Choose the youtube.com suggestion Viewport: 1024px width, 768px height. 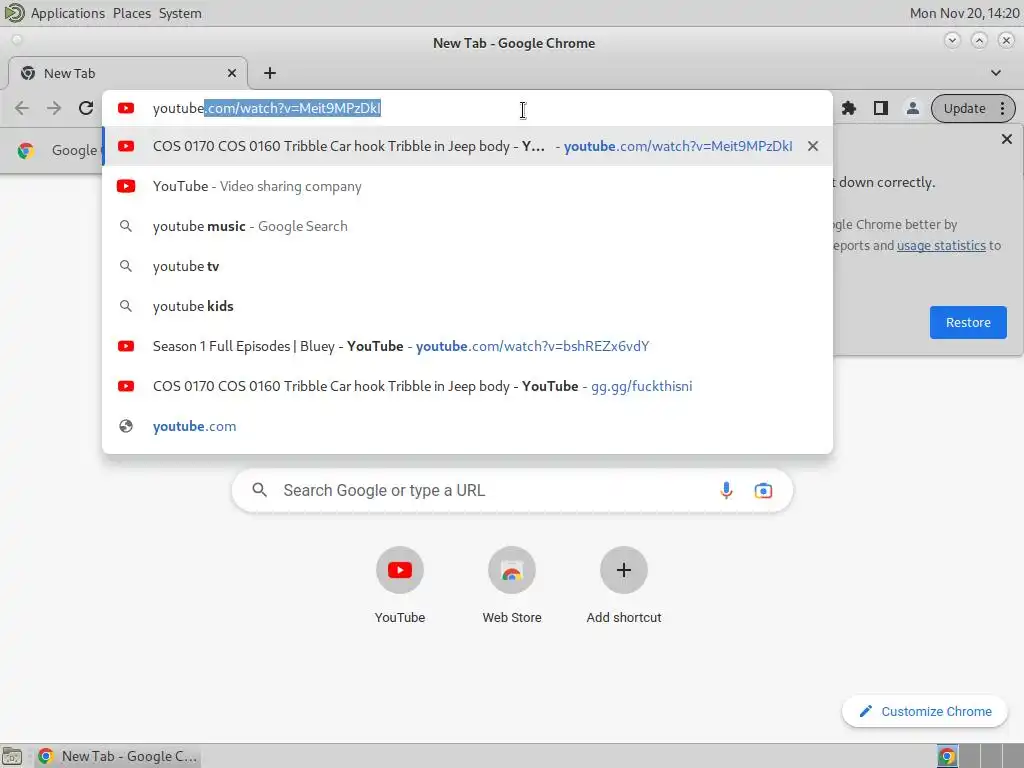(467, 426)
